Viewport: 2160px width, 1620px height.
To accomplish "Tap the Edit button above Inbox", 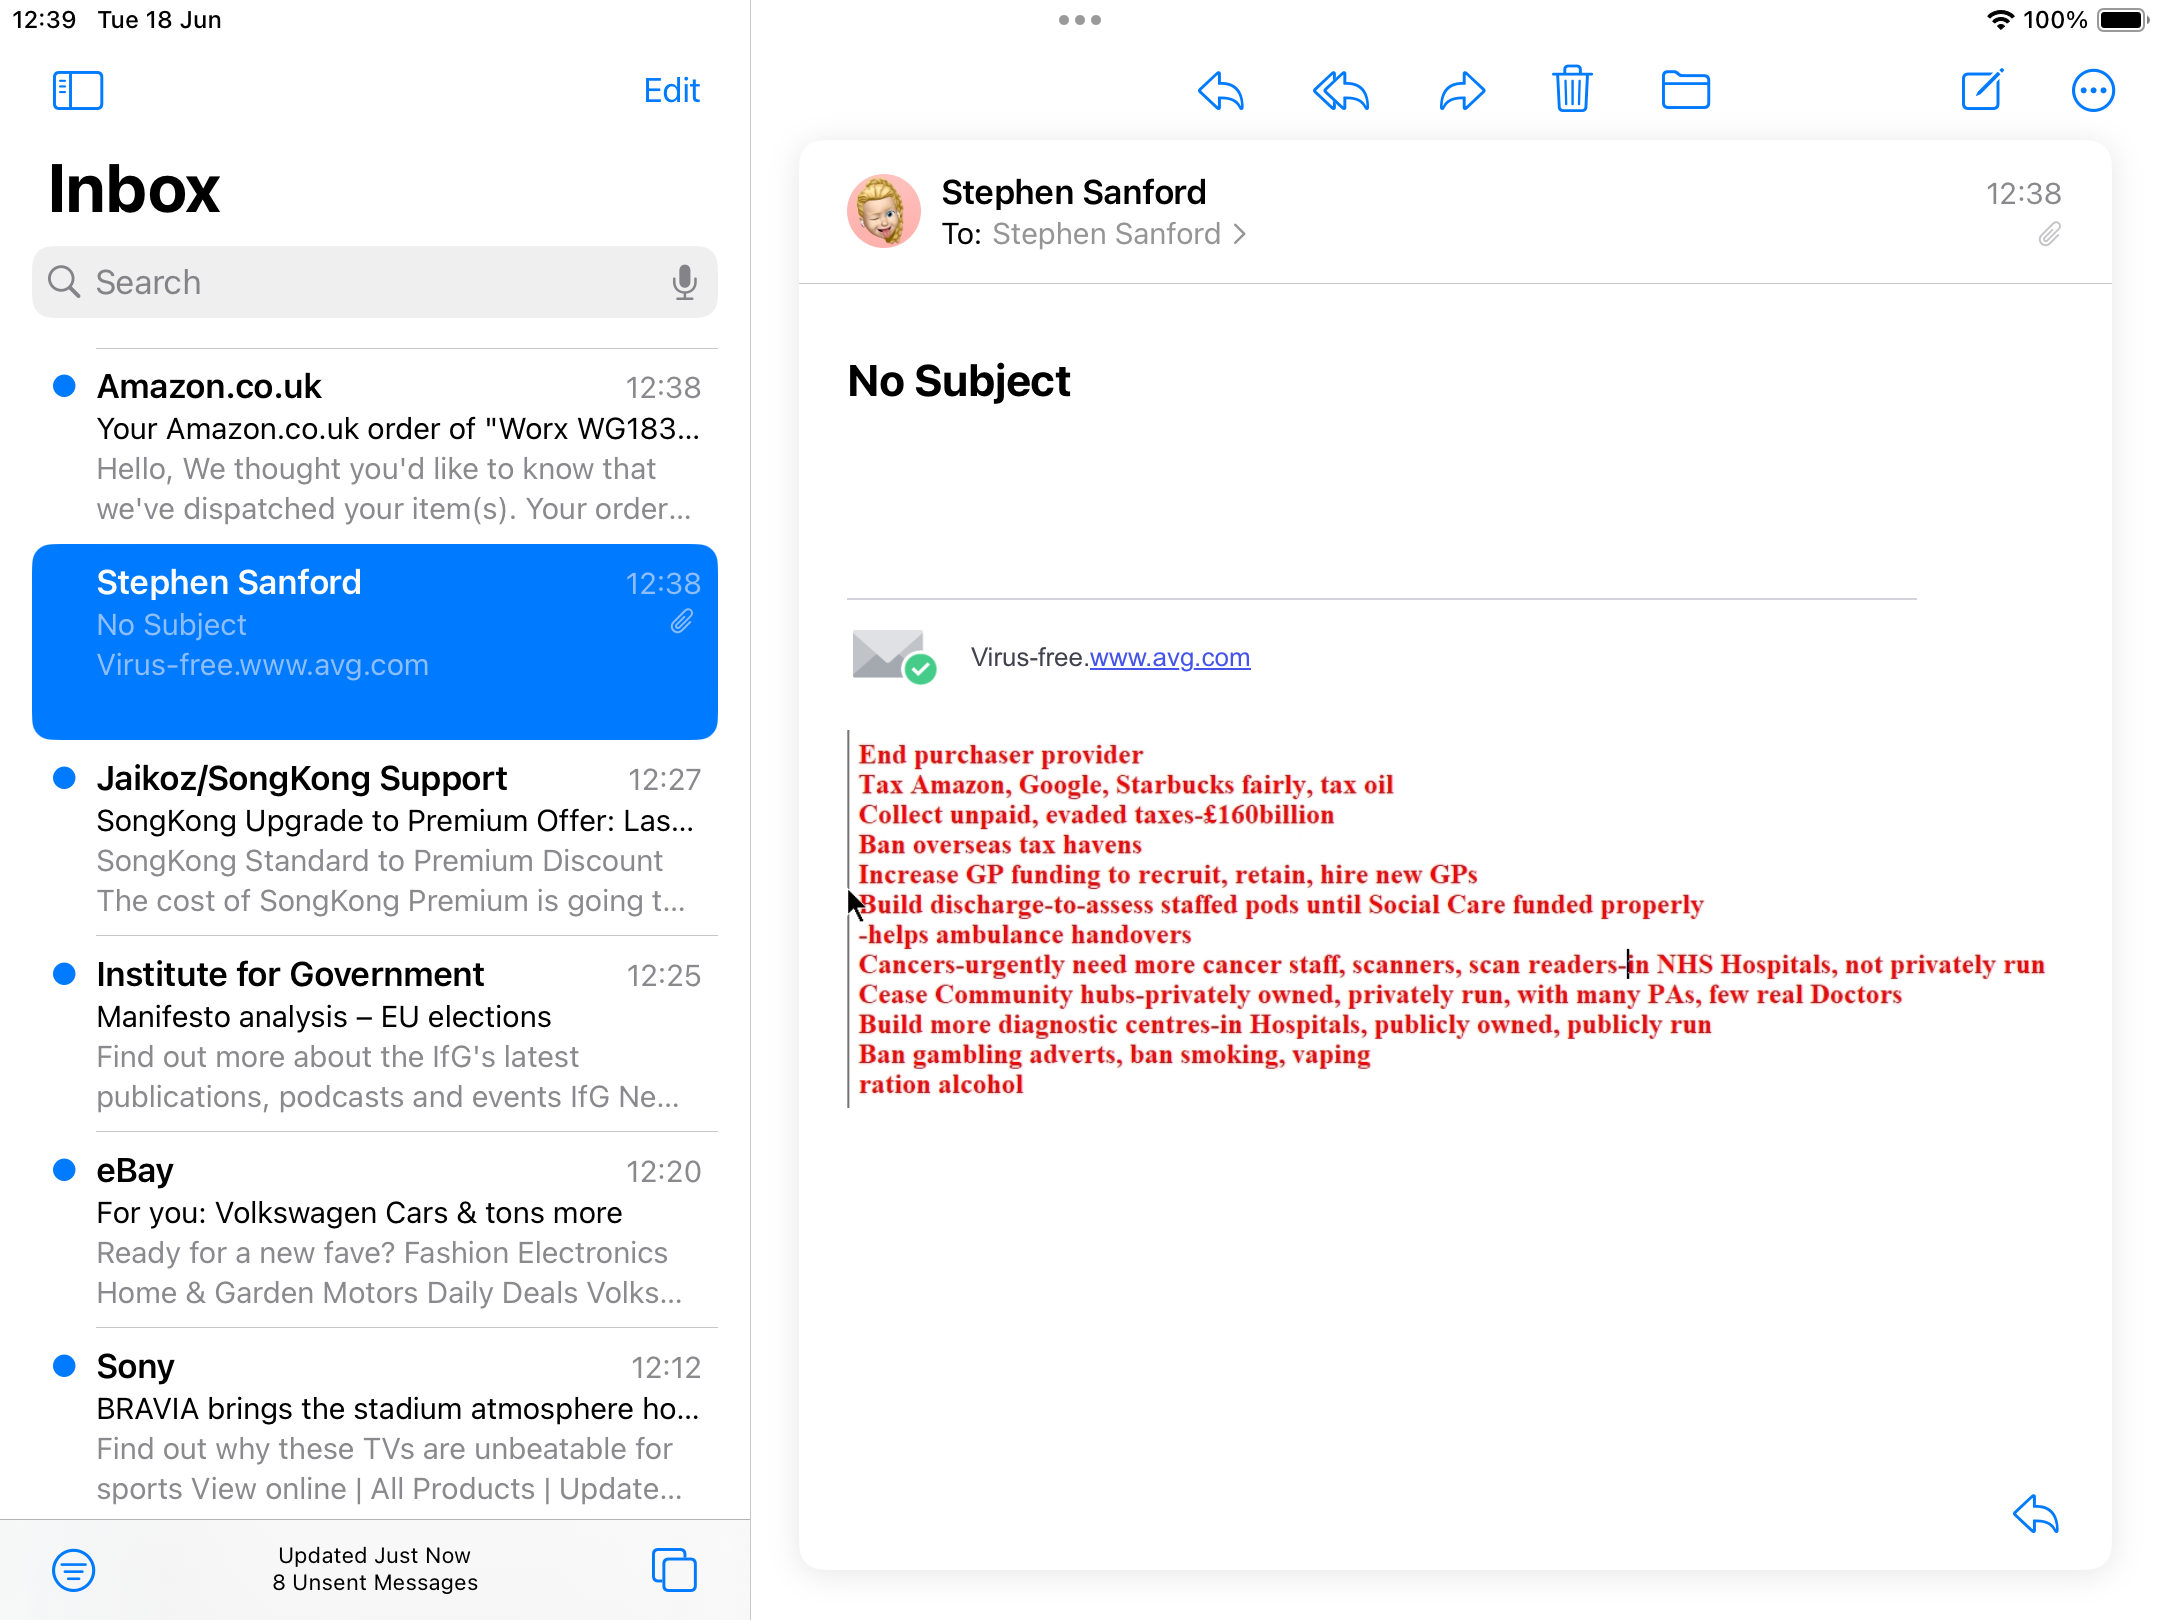I will click(671, 90).
